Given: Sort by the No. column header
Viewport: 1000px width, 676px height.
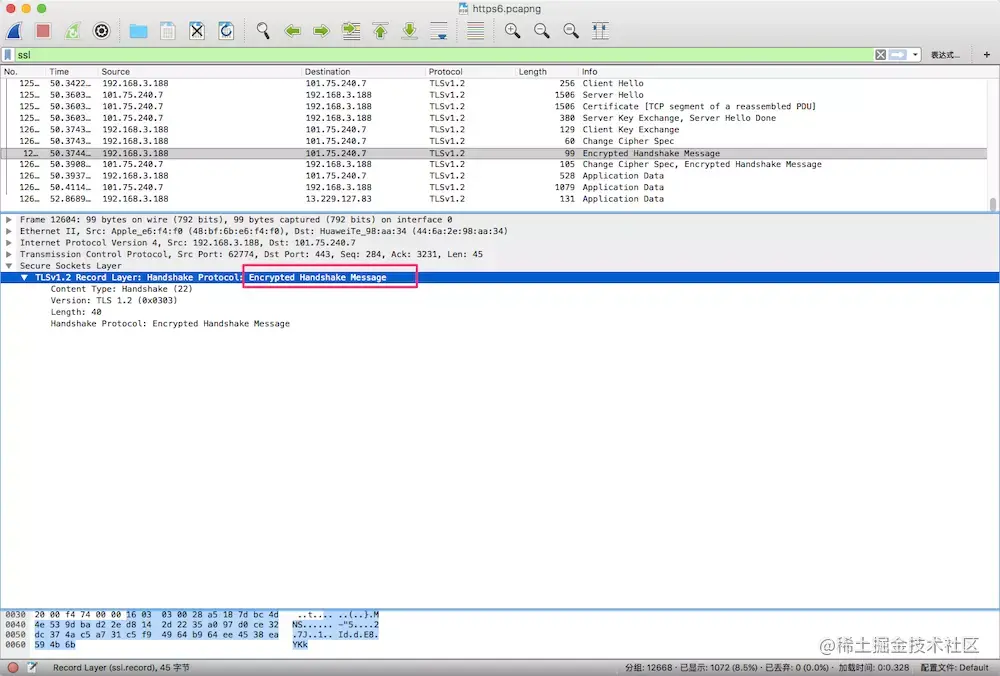Looking at the screenshot, I should point(23,71).
